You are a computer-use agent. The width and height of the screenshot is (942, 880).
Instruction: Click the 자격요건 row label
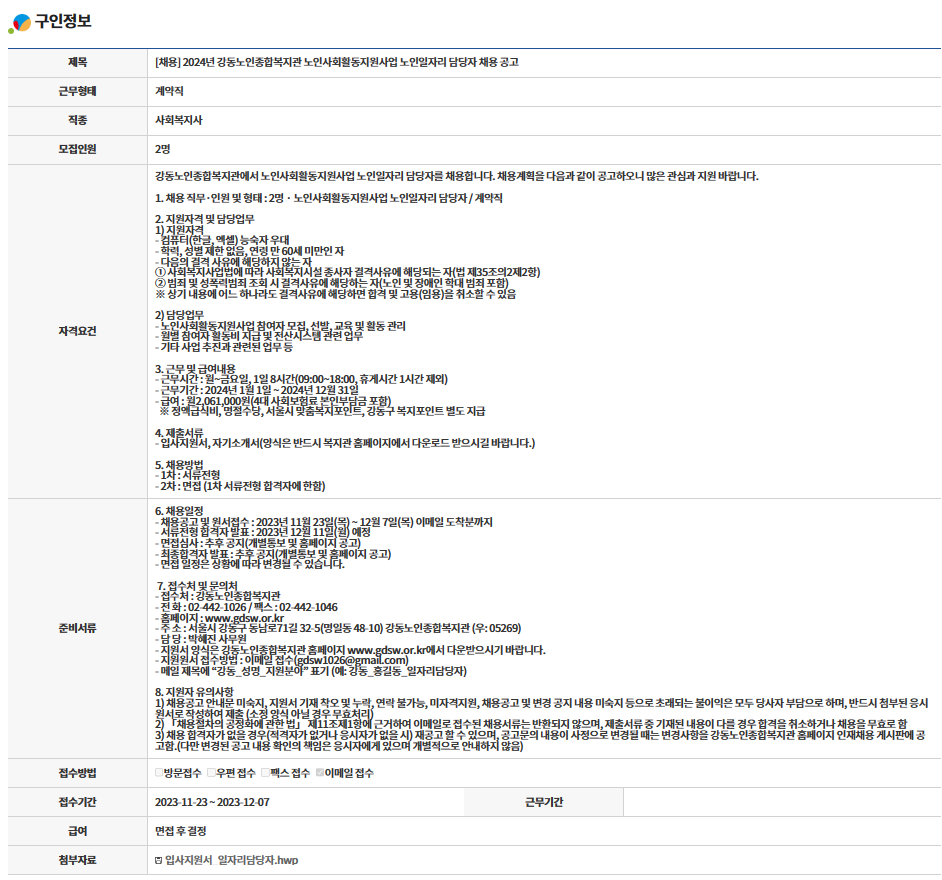coord(77,331)
